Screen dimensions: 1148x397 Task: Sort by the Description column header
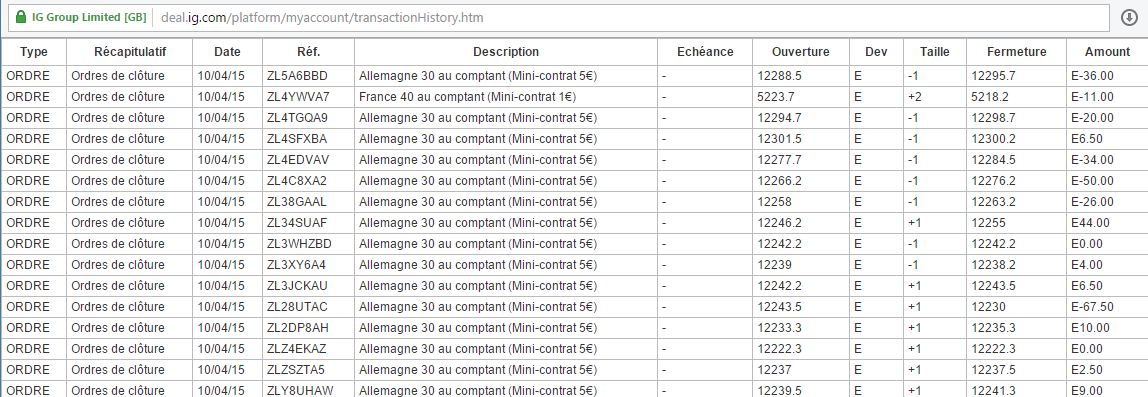[506, 51]
